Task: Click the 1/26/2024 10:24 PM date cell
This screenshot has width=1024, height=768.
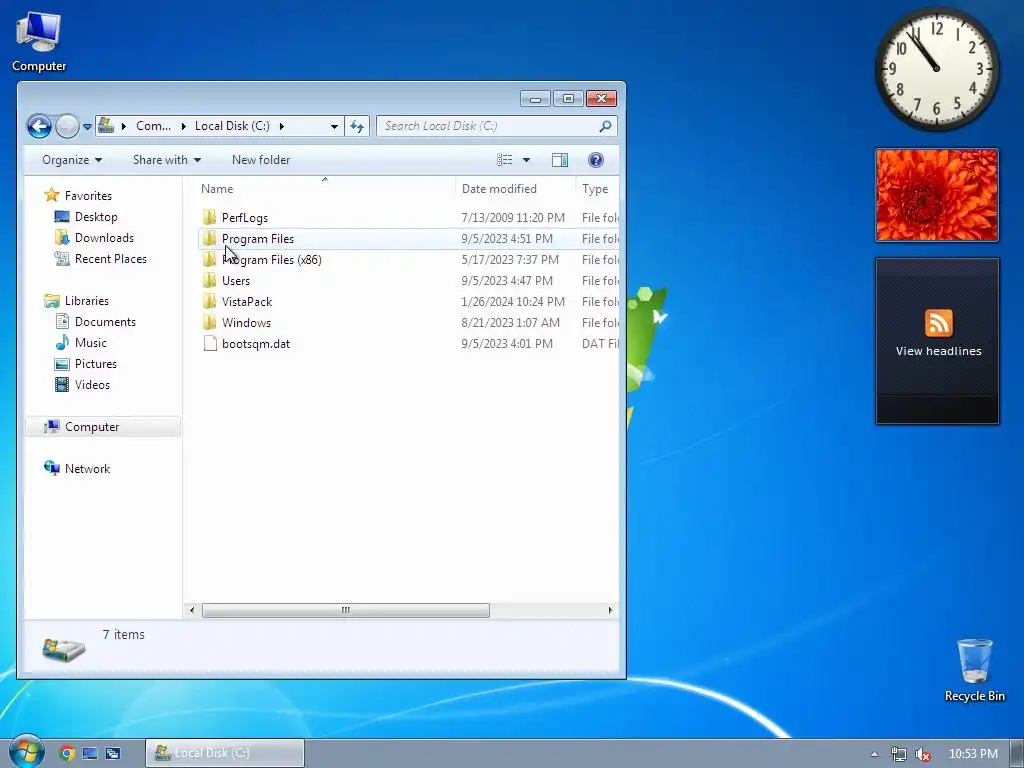Action: 513,302
